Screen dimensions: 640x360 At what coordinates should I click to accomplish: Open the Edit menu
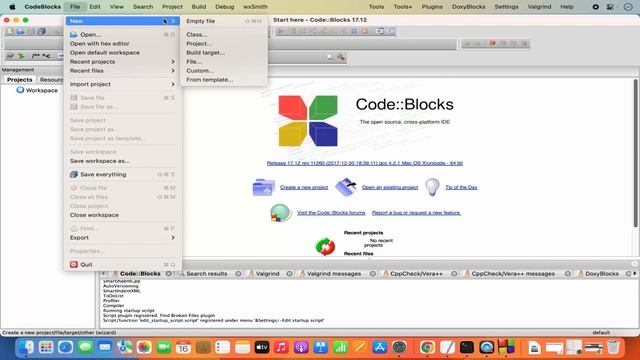click(x=95, y=7)
